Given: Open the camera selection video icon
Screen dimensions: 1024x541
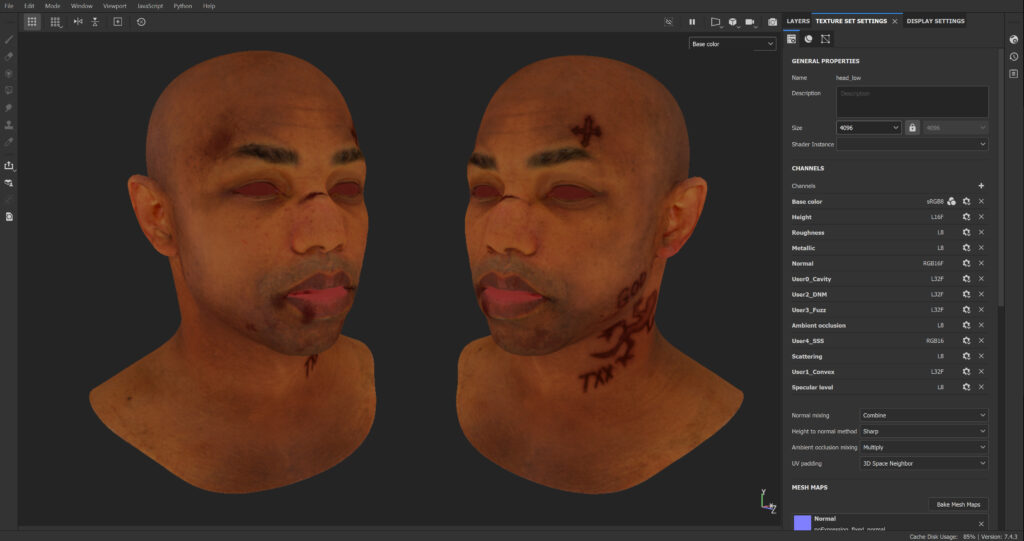Looking at the screenshot, I should pos(750,22).
